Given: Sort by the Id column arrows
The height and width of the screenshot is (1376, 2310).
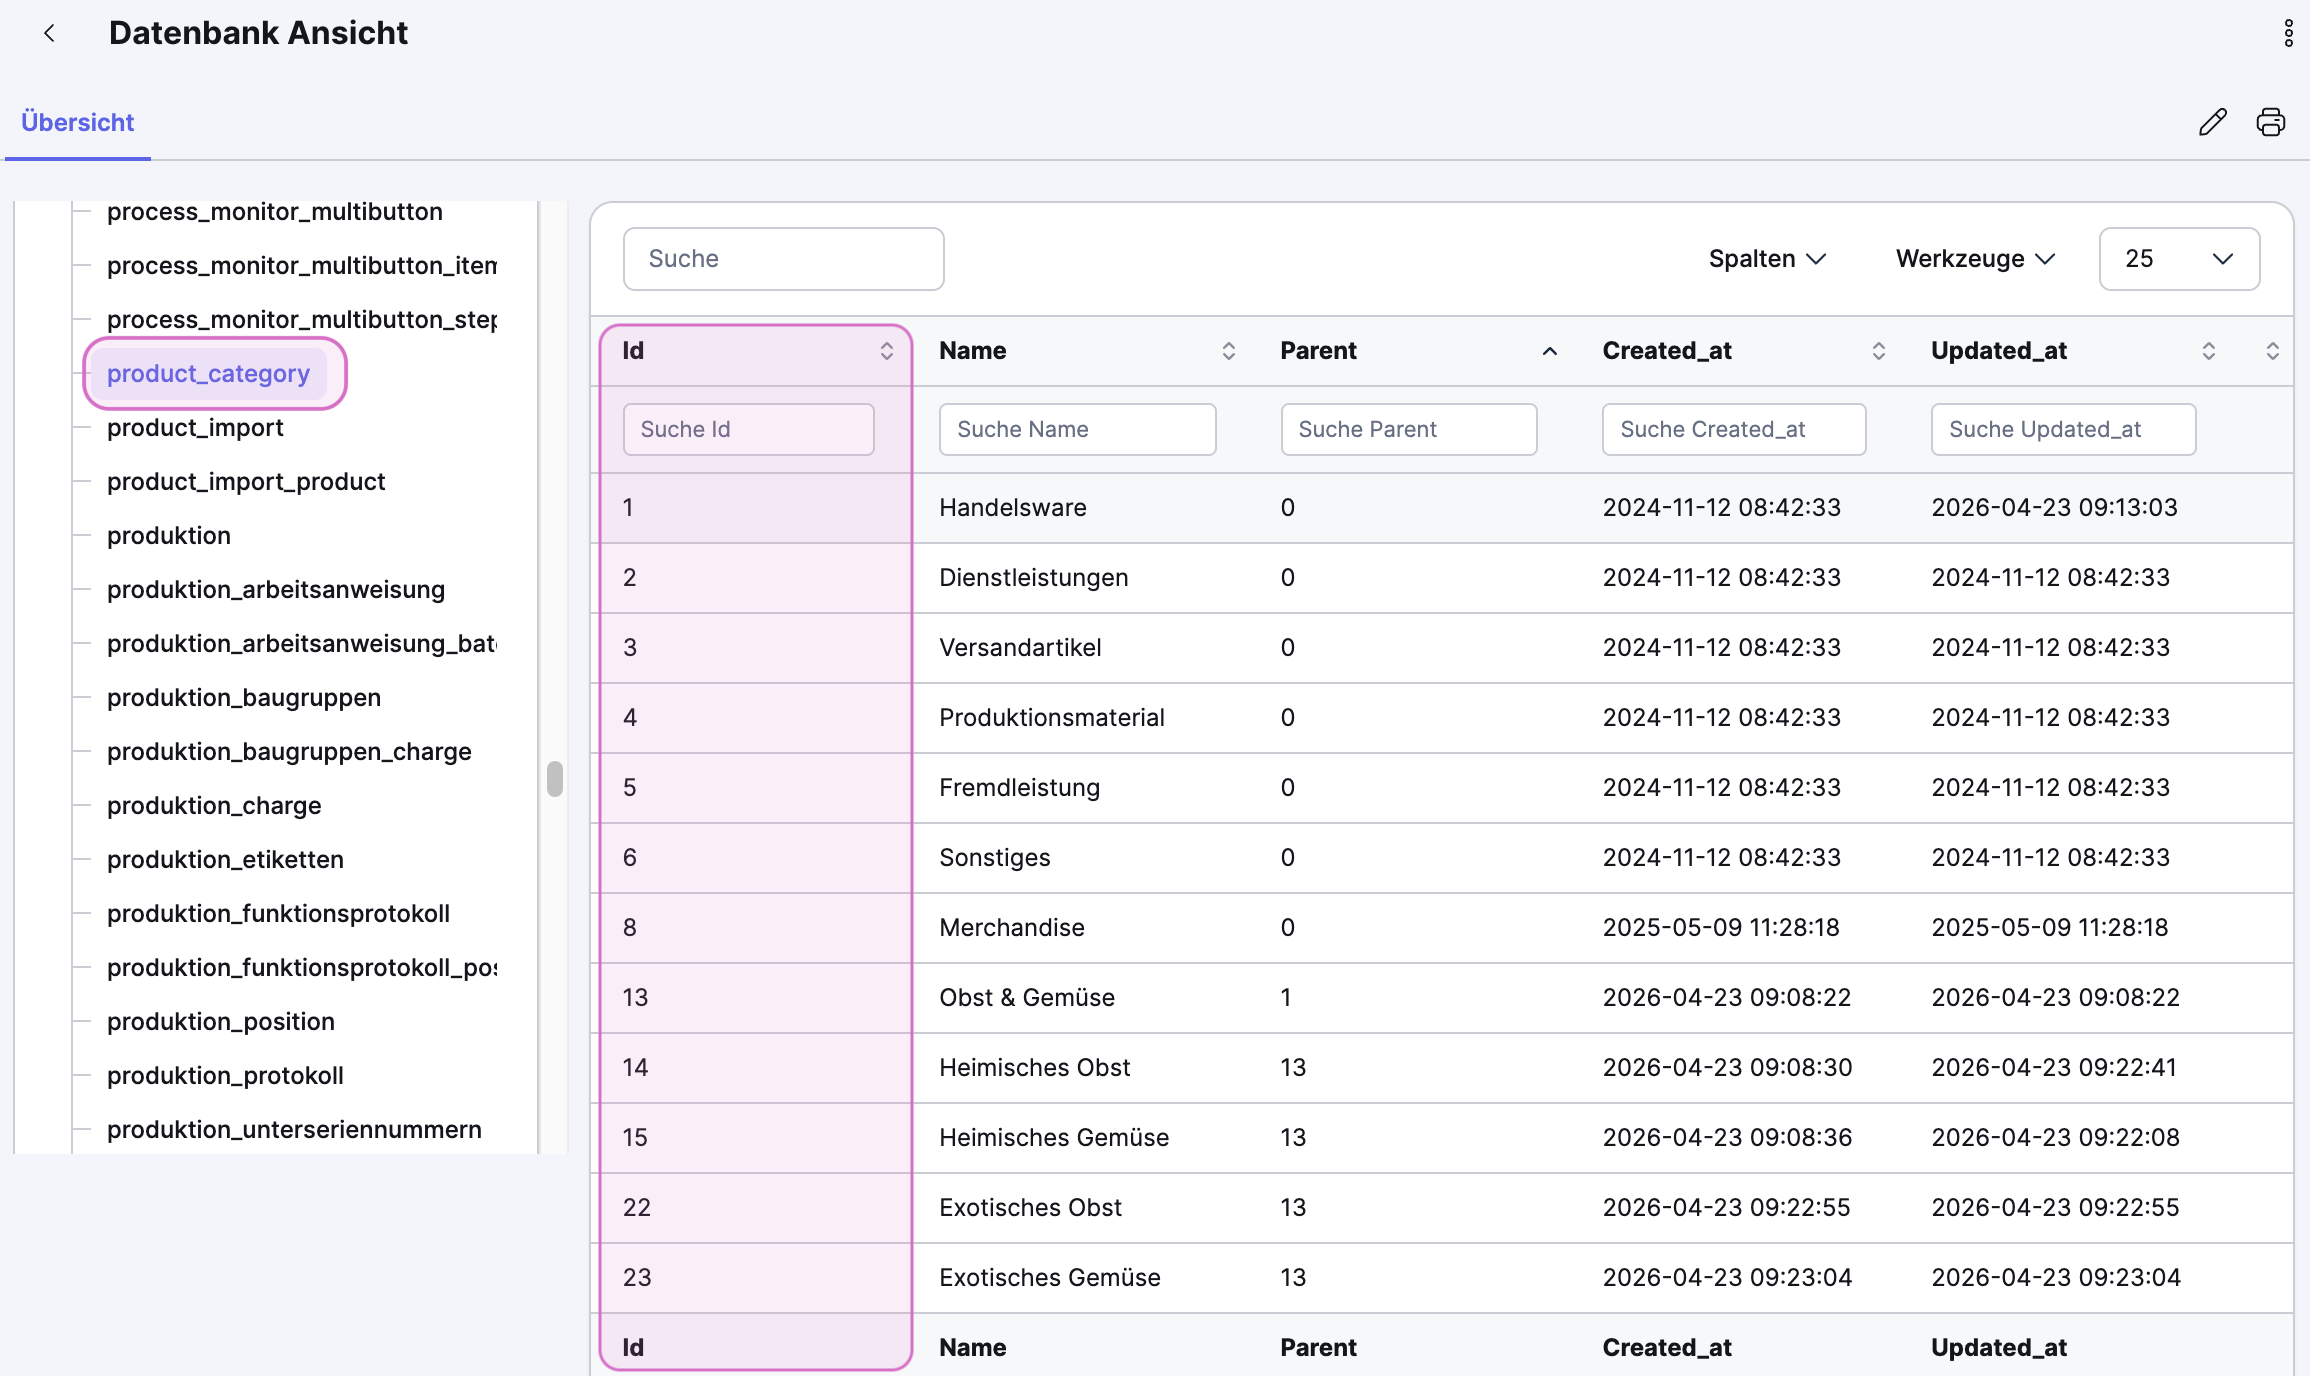Looking at the screenshot, I should click(886, 351).
